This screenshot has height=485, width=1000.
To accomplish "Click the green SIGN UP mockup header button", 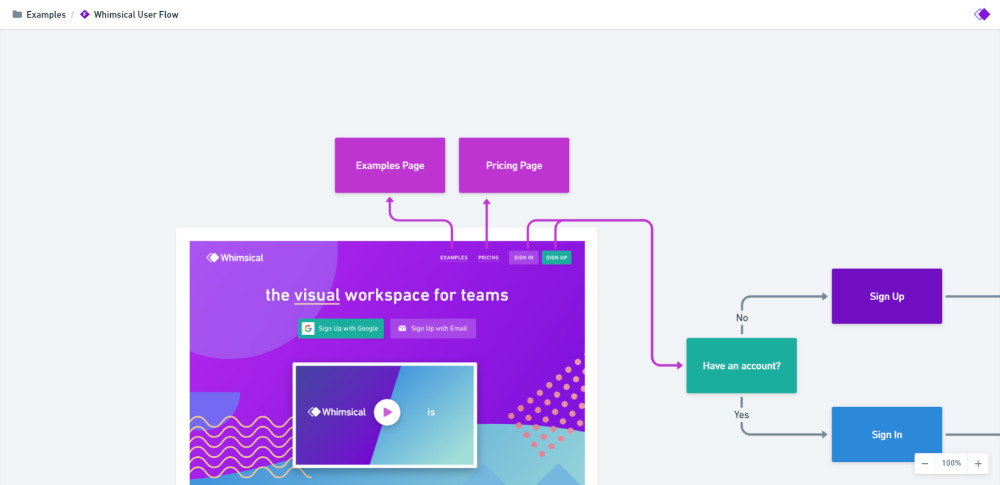I will [x=556, y=258].
